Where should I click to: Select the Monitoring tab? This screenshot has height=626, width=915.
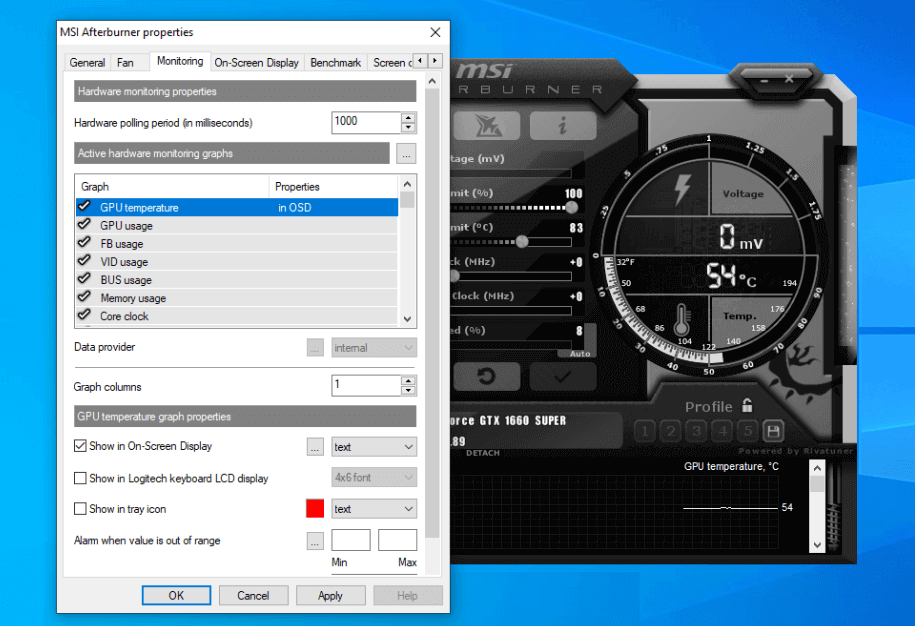[180, 61]
